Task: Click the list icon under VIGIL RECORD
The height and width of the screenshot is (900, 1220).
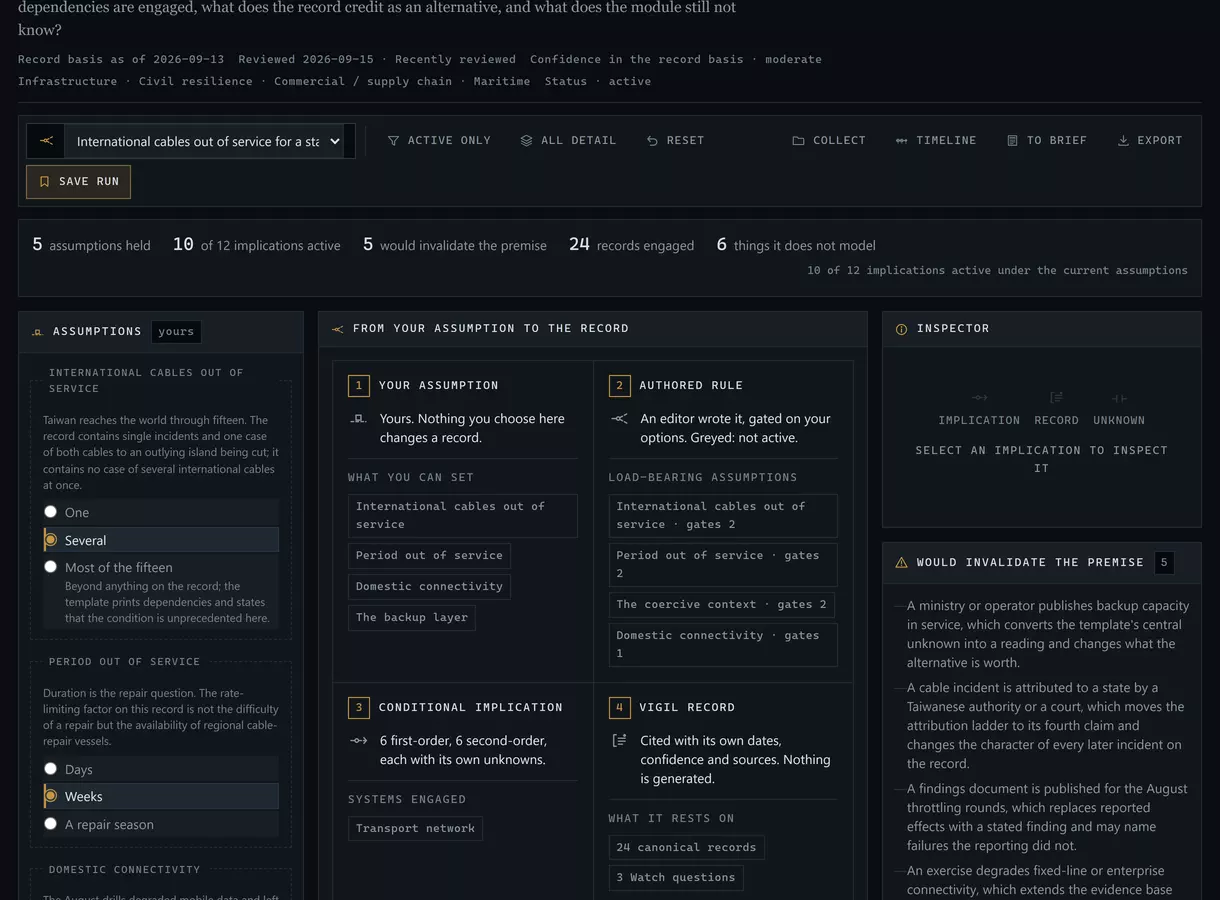Action: pos(619,741)
